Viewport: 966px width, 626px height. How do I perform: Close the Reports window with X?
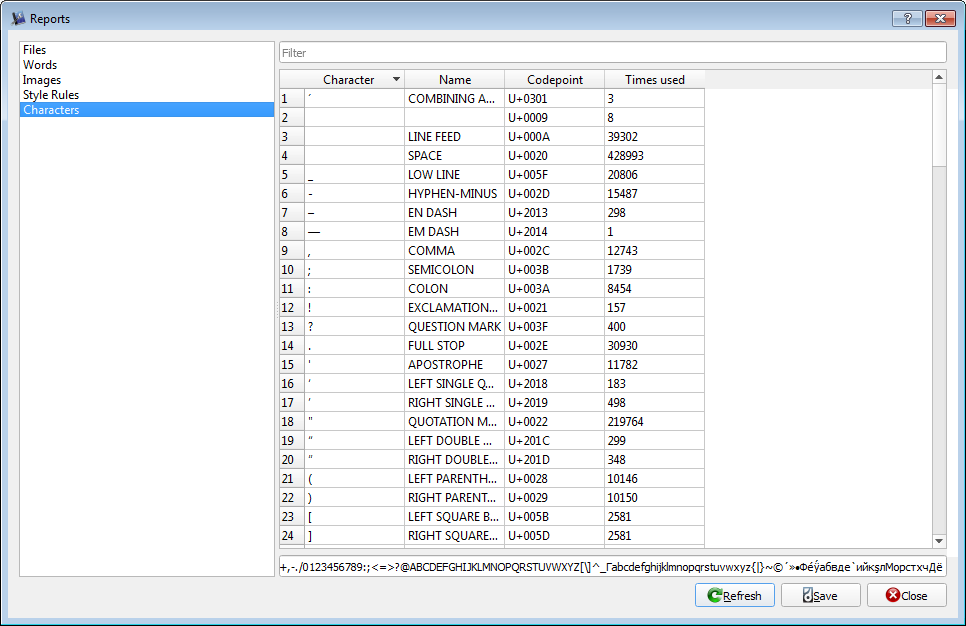click(x=940, y=18)
